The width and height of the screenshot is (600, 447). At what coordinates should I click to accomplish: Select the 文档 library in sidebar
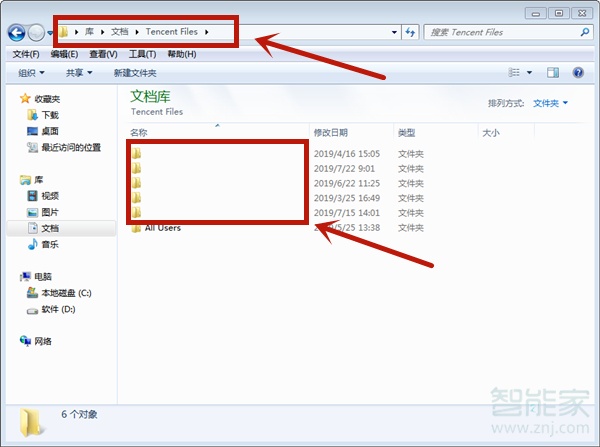point(50,228)
